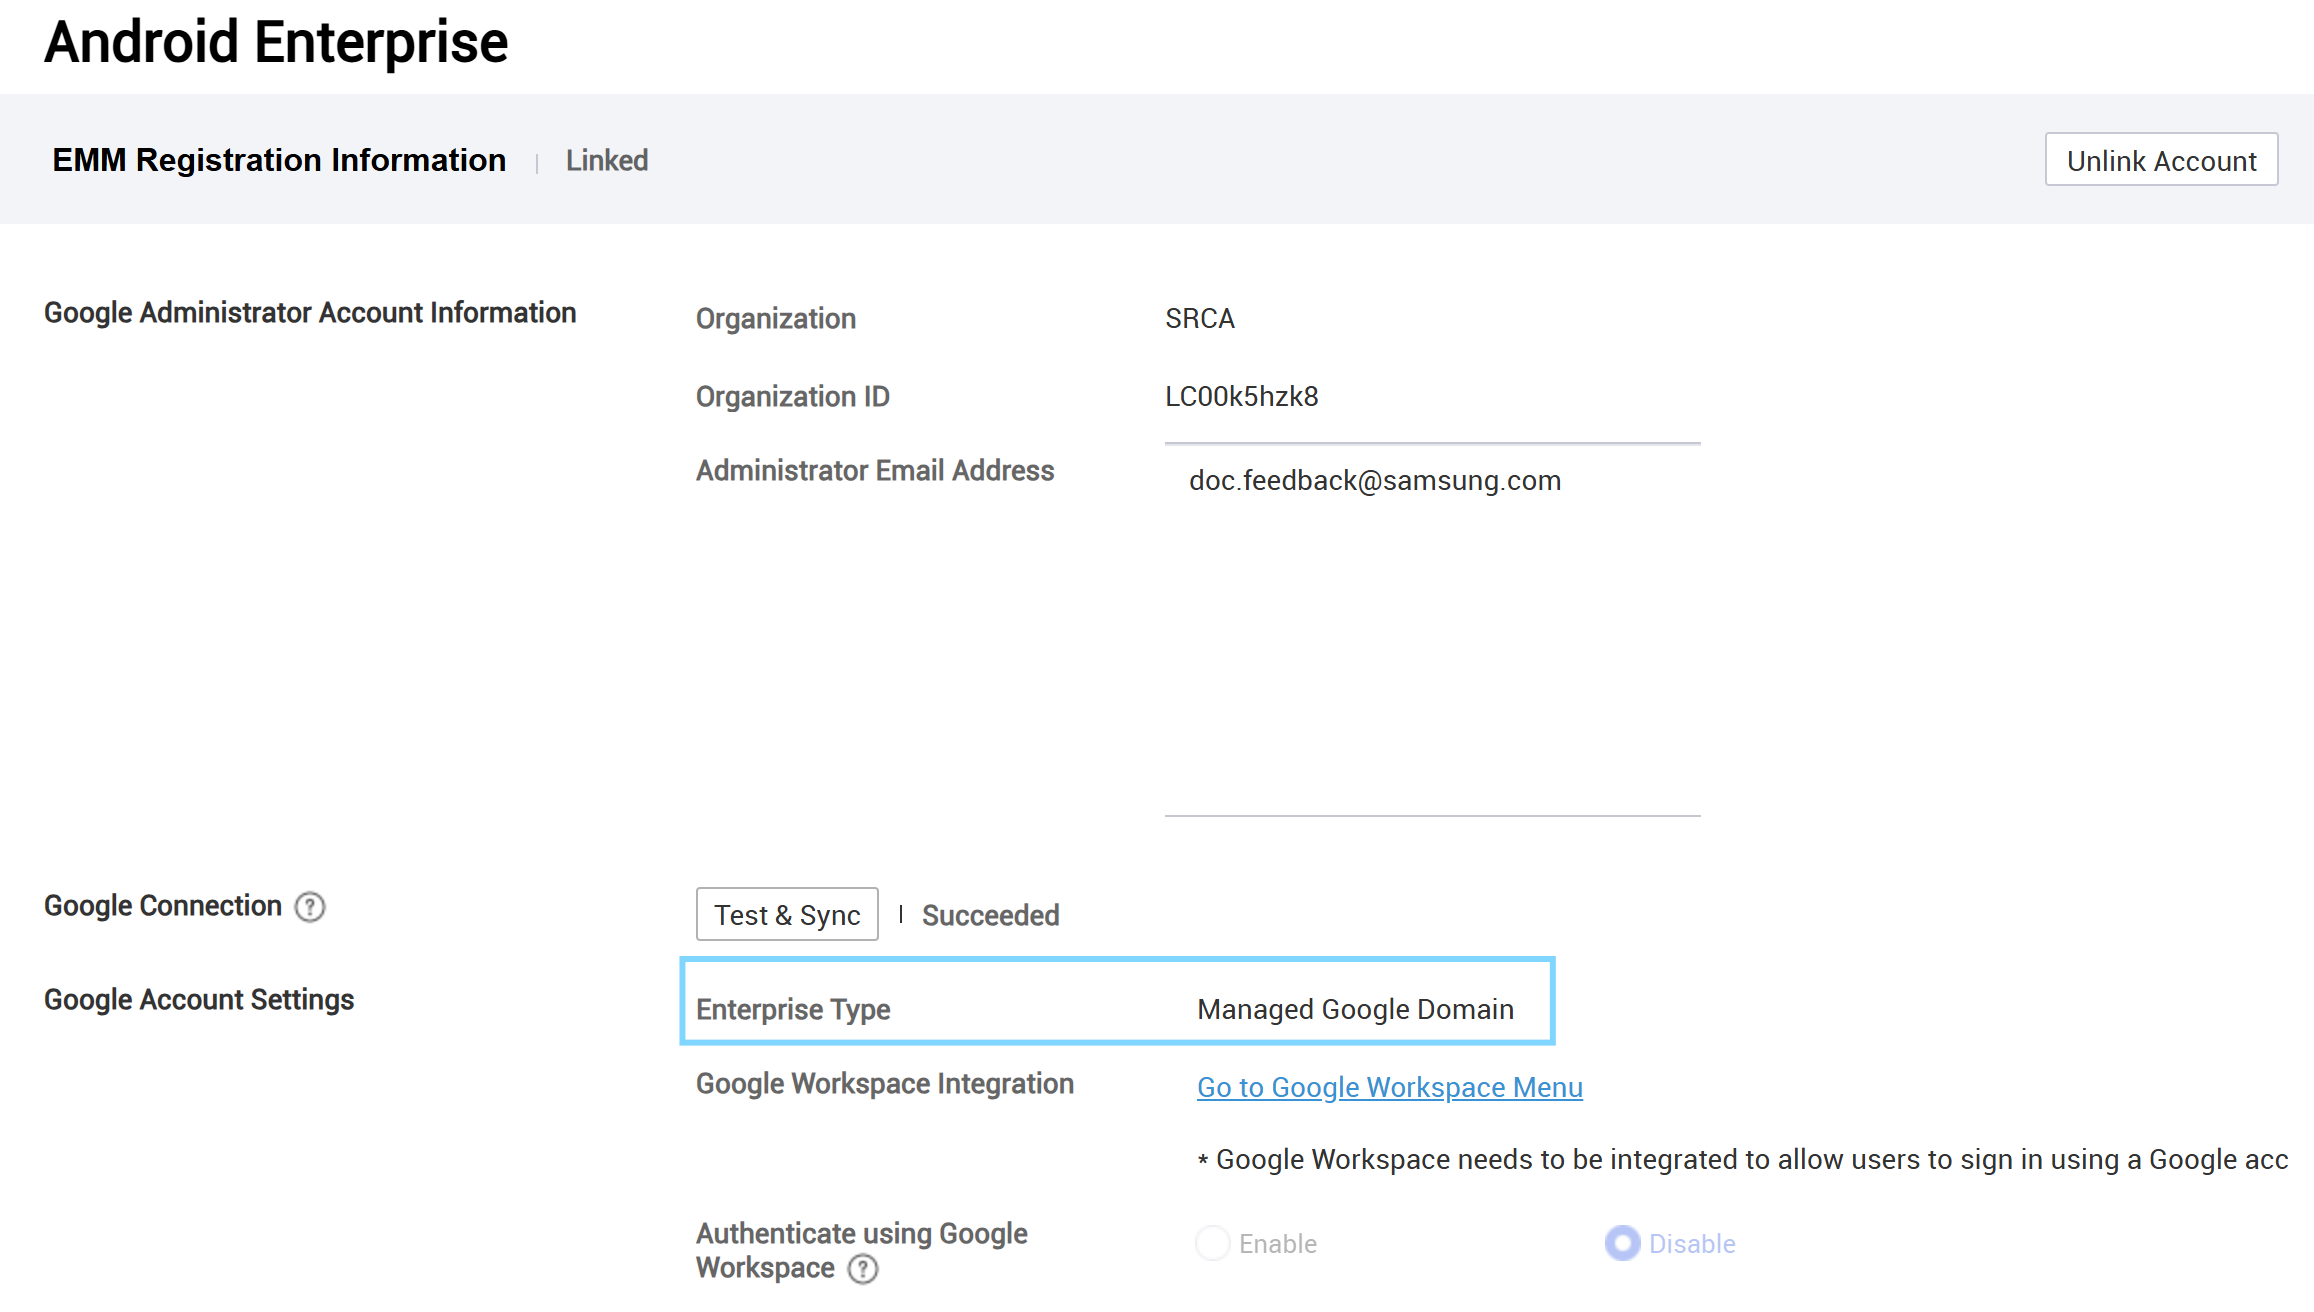Image resolution: width=2314 pixels, height=1312 pixels.
Task: Click the Google Connection label
Action: pos(163,906)
